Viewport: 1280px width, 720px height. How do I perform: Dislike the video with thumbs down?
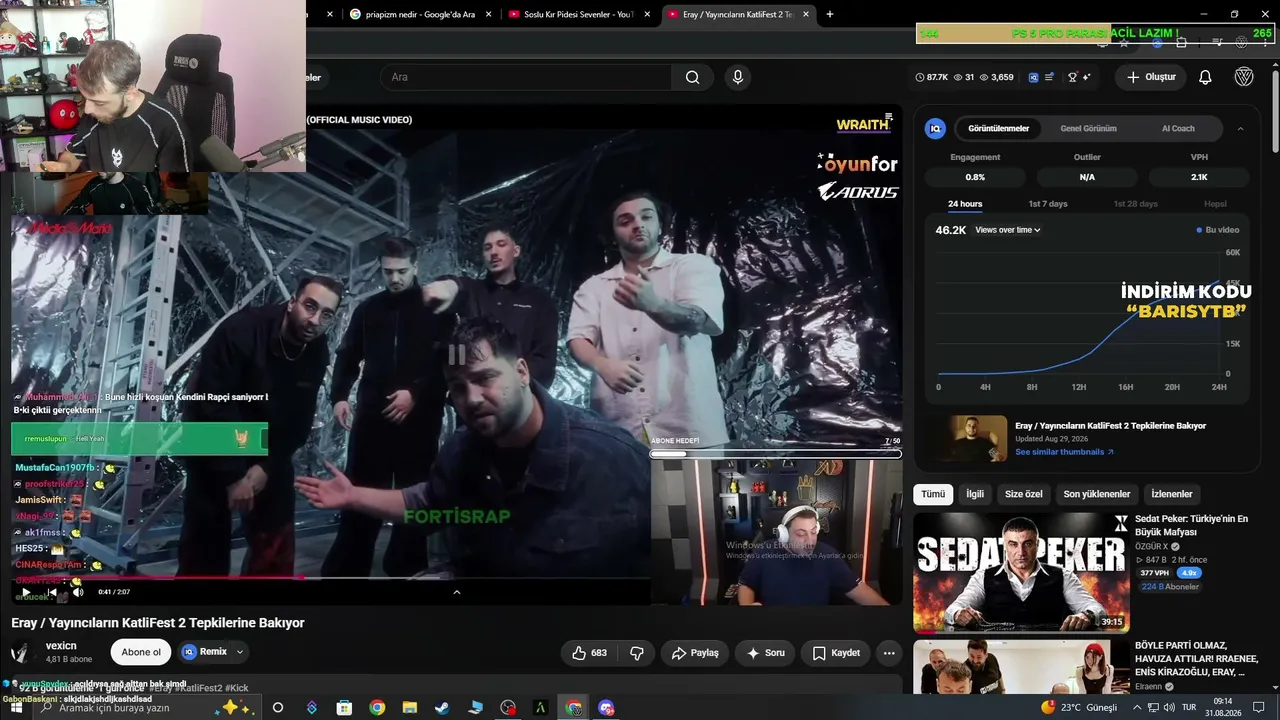(637, 653)
